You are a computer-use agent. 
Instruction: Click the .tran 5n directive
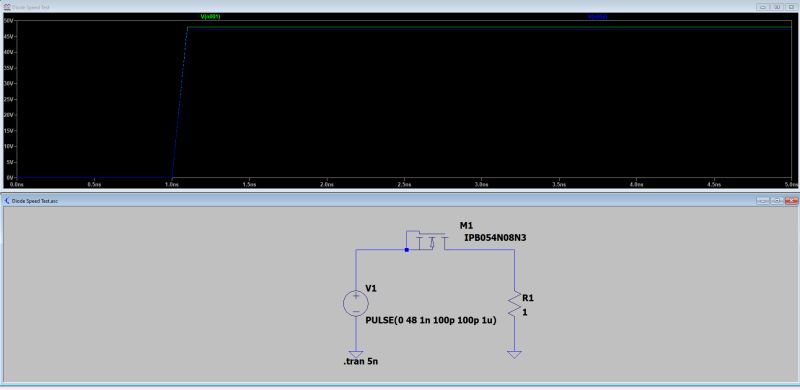point(361,362)
